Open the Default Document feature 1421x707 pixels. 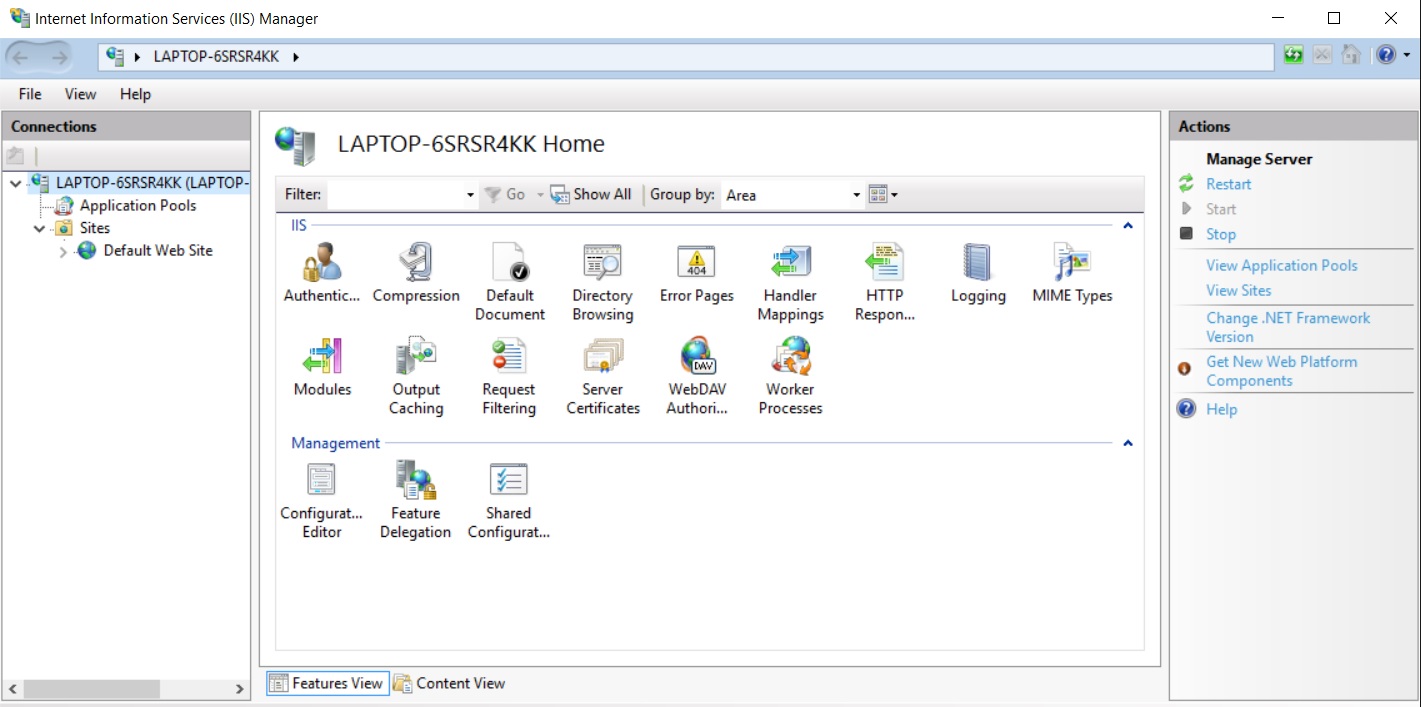click(510, 281)
